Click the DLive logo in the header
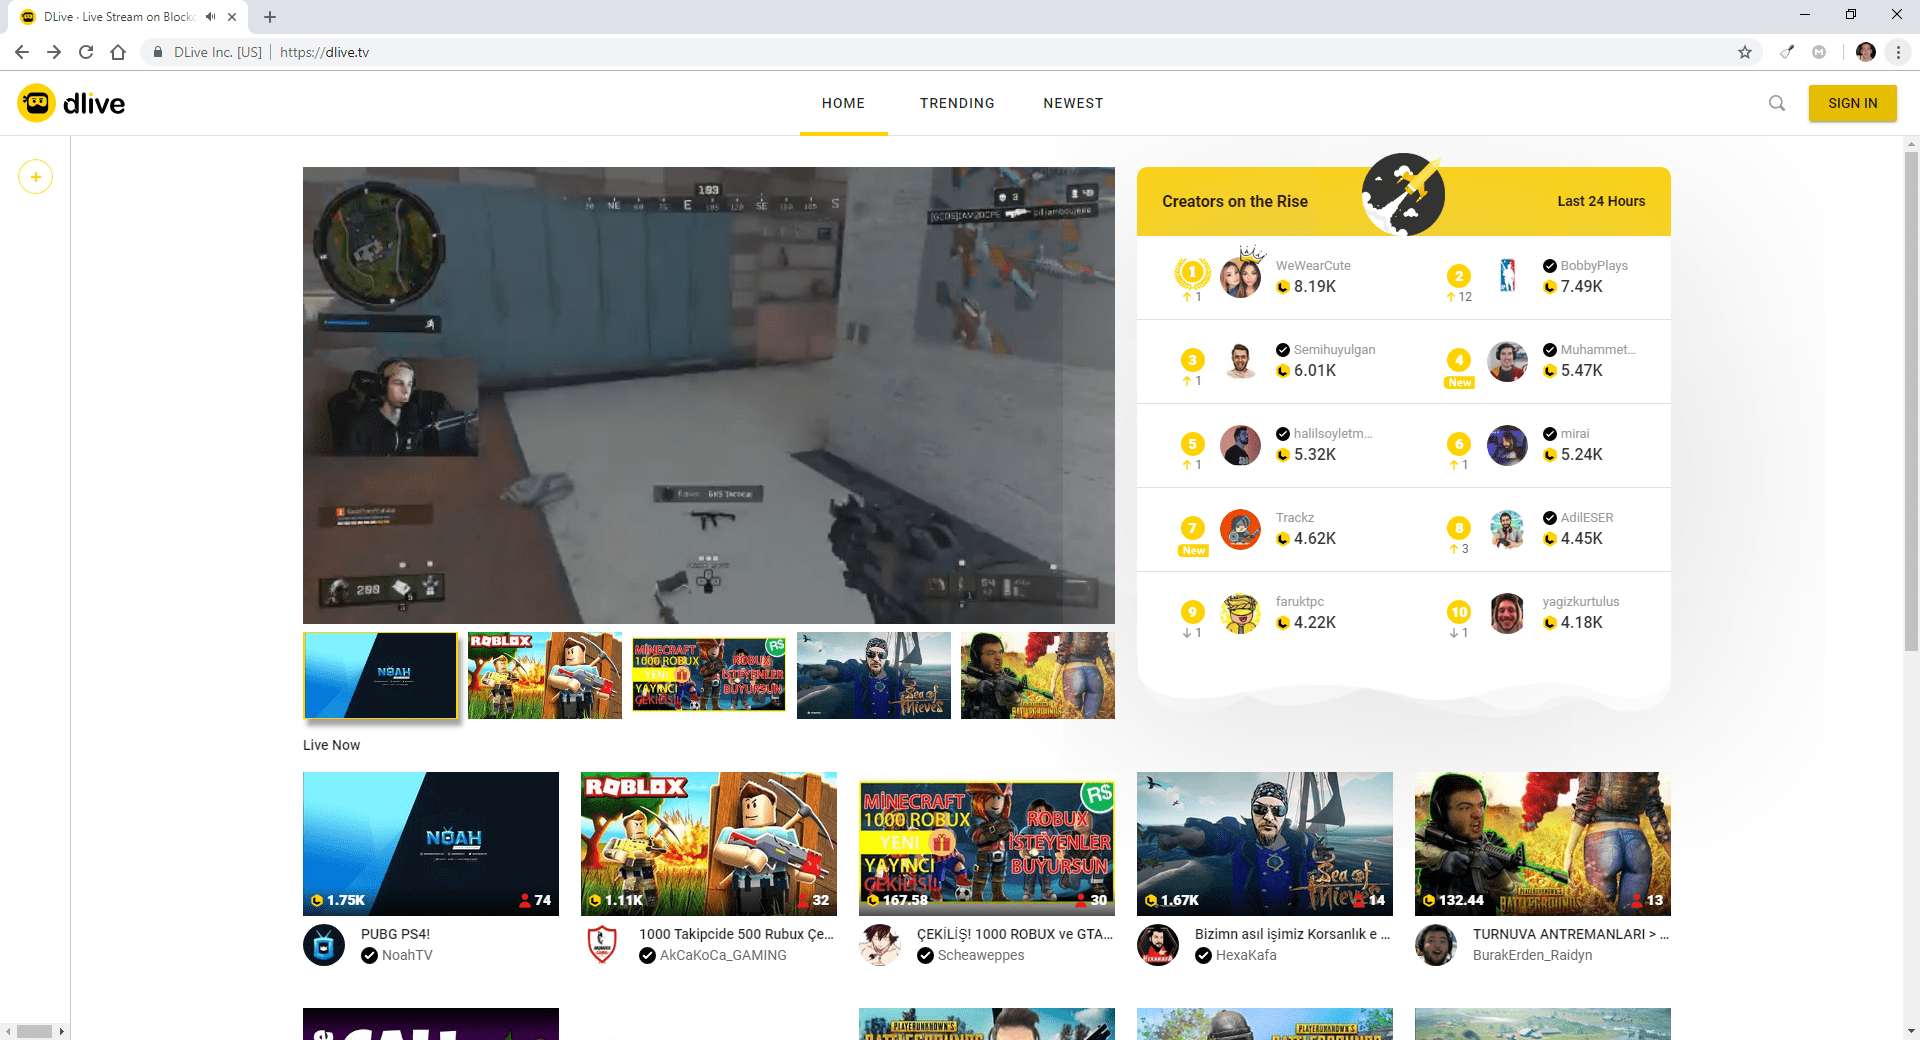The height and width of the screenshot is (1040, 1920). tap(71, 103)
